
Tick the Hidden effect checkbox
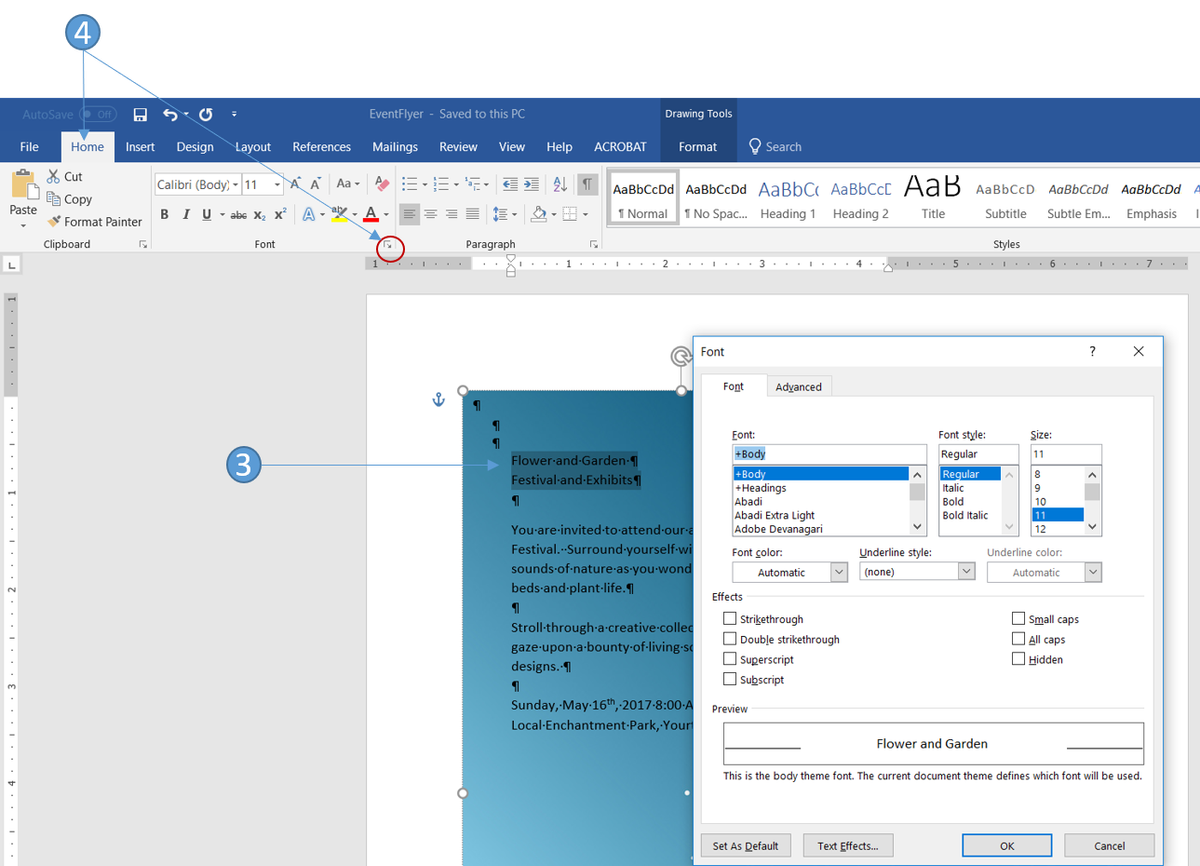coord(1018,659)
